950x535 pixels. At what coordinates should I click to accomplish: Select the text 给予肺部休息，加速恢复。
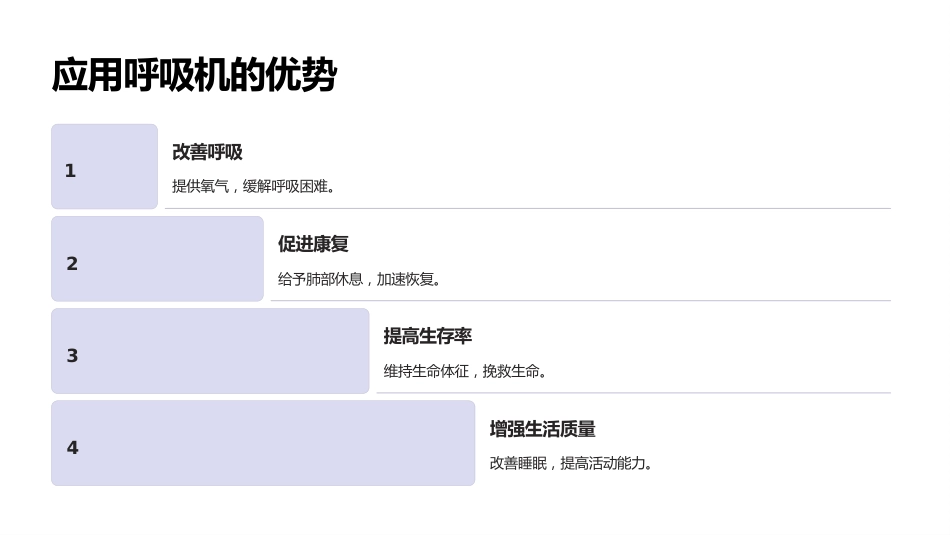[x=359, y=279]
